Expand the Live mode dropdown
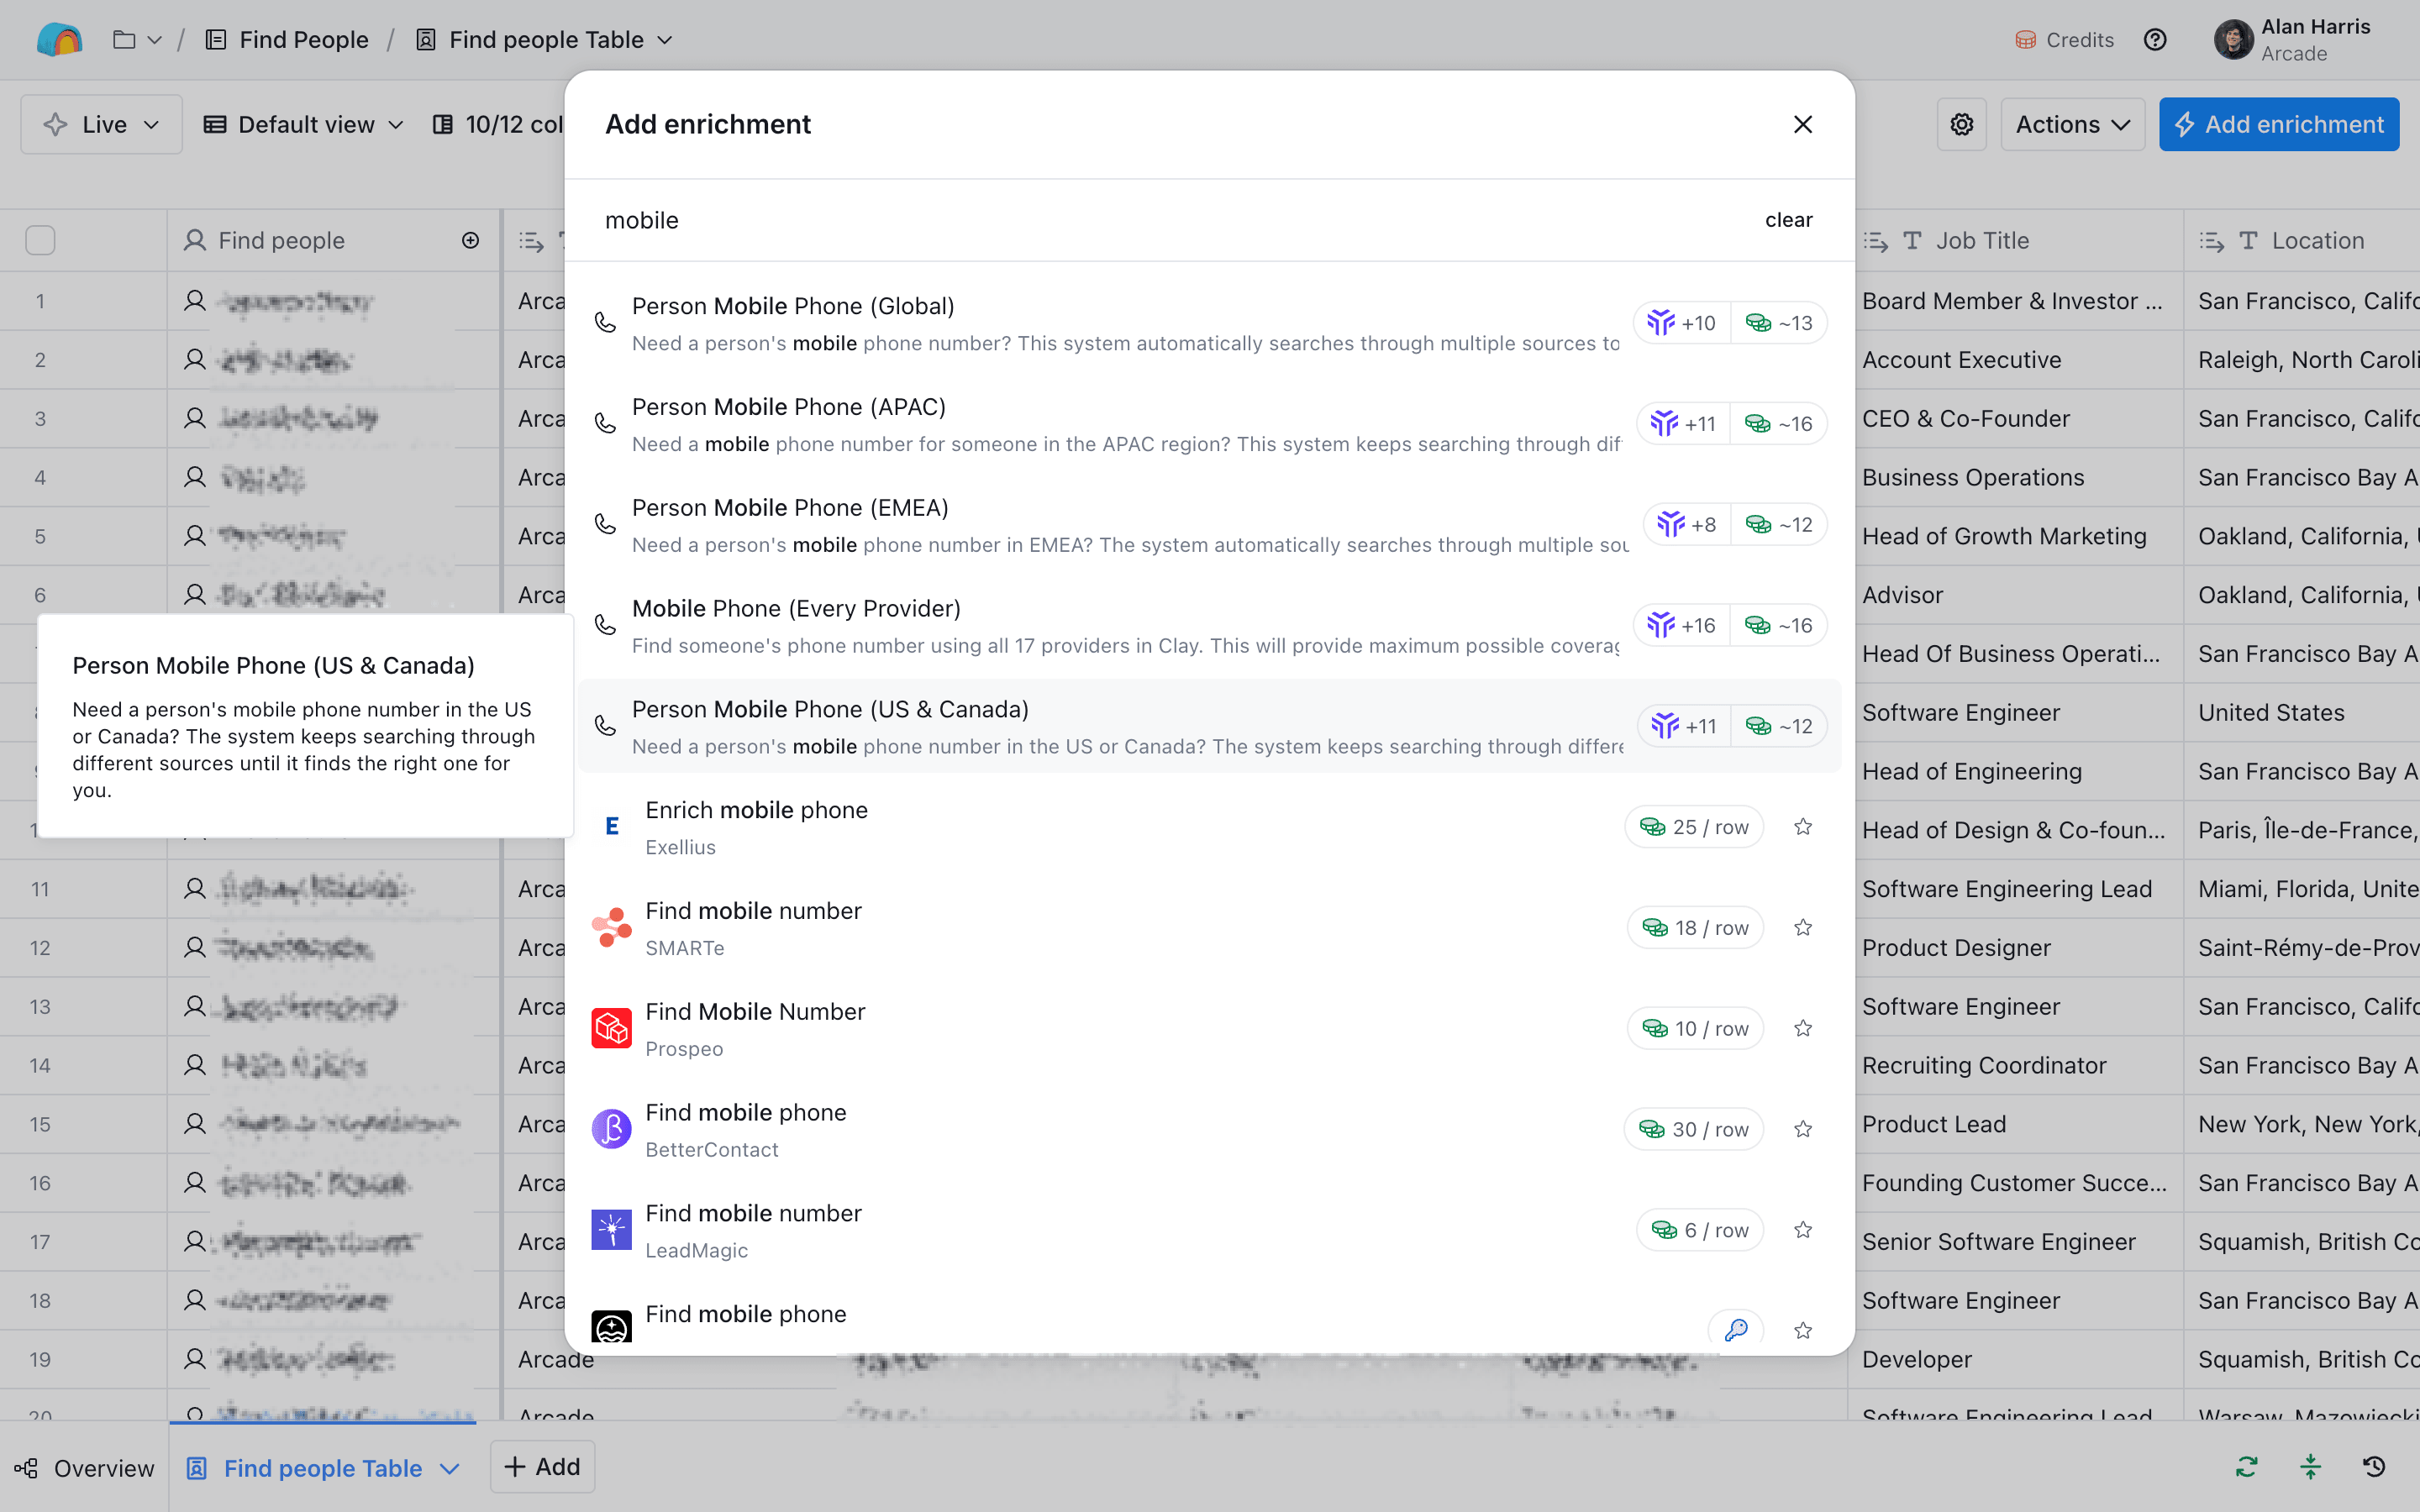Viewport: 2420px width, 1512px height. tap(101, 124)
